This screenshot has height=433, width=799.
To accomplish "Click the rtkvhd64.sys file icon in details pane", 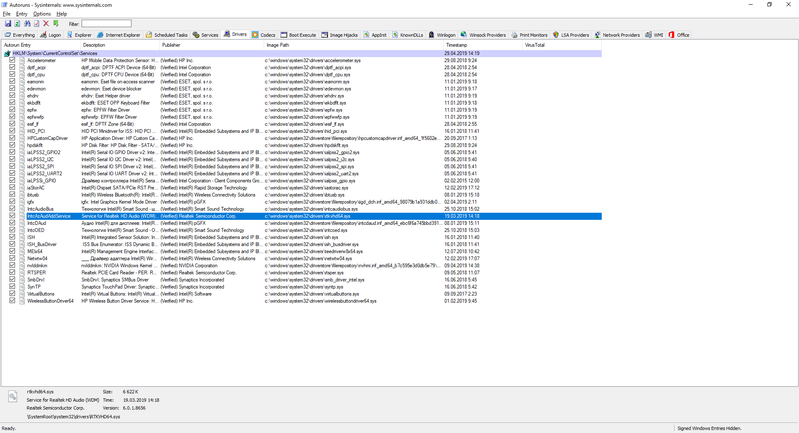I will click(13, 397).
